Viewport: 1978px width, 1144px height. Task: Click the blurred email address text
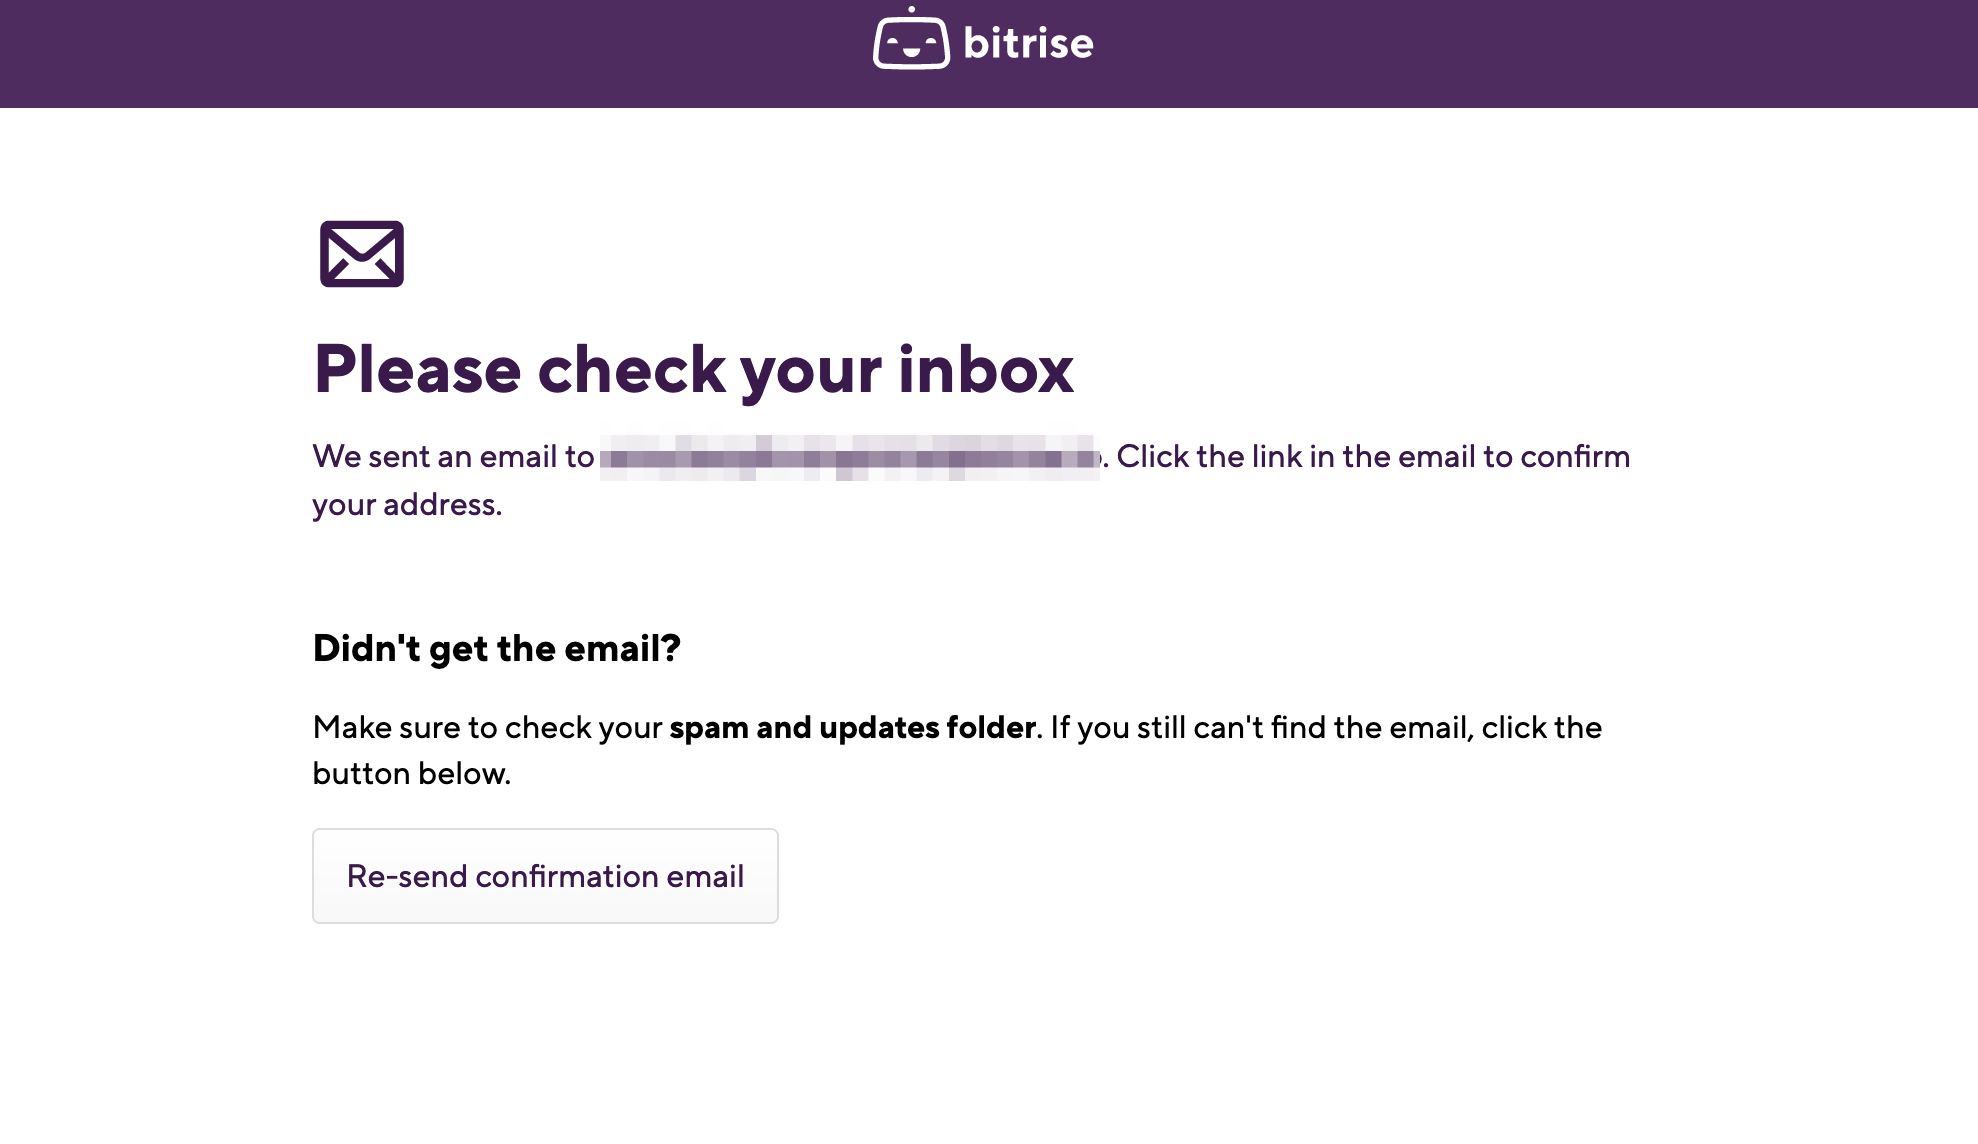850,458
